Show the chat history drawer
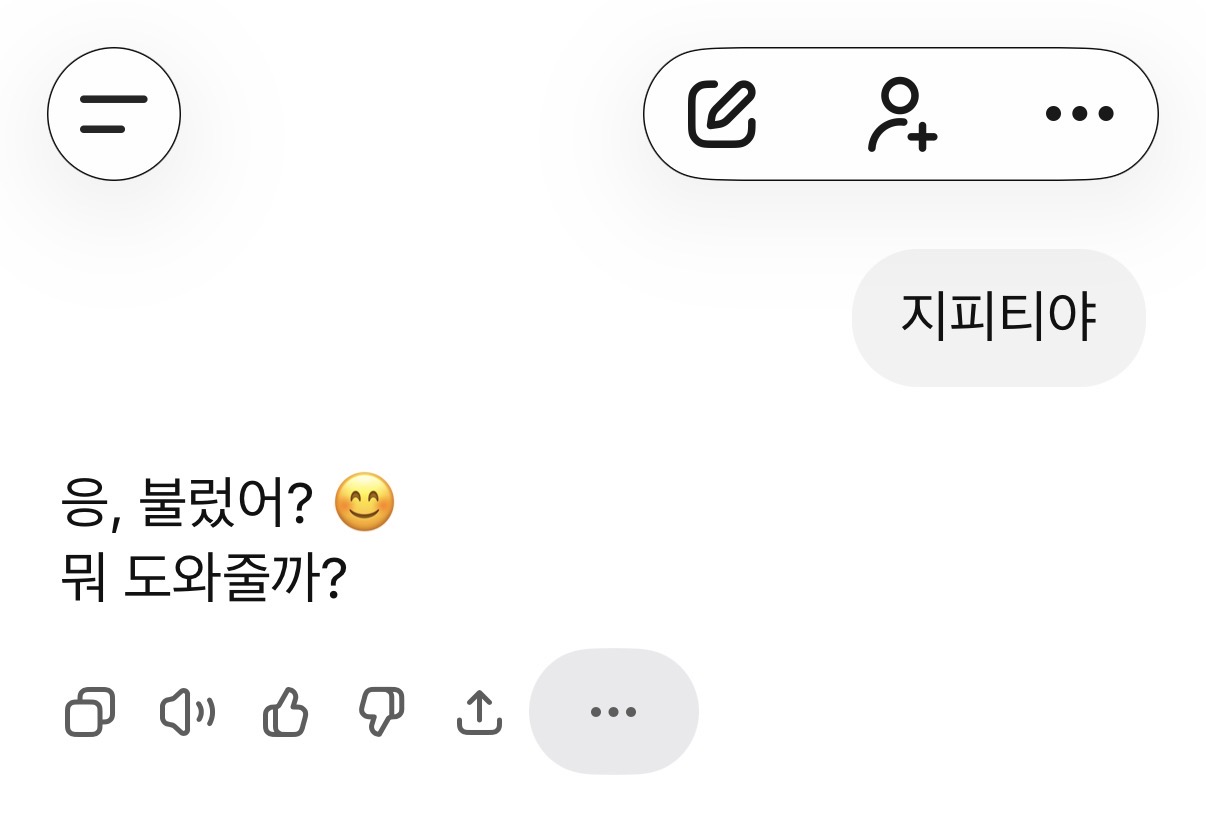 coord(114,114)
